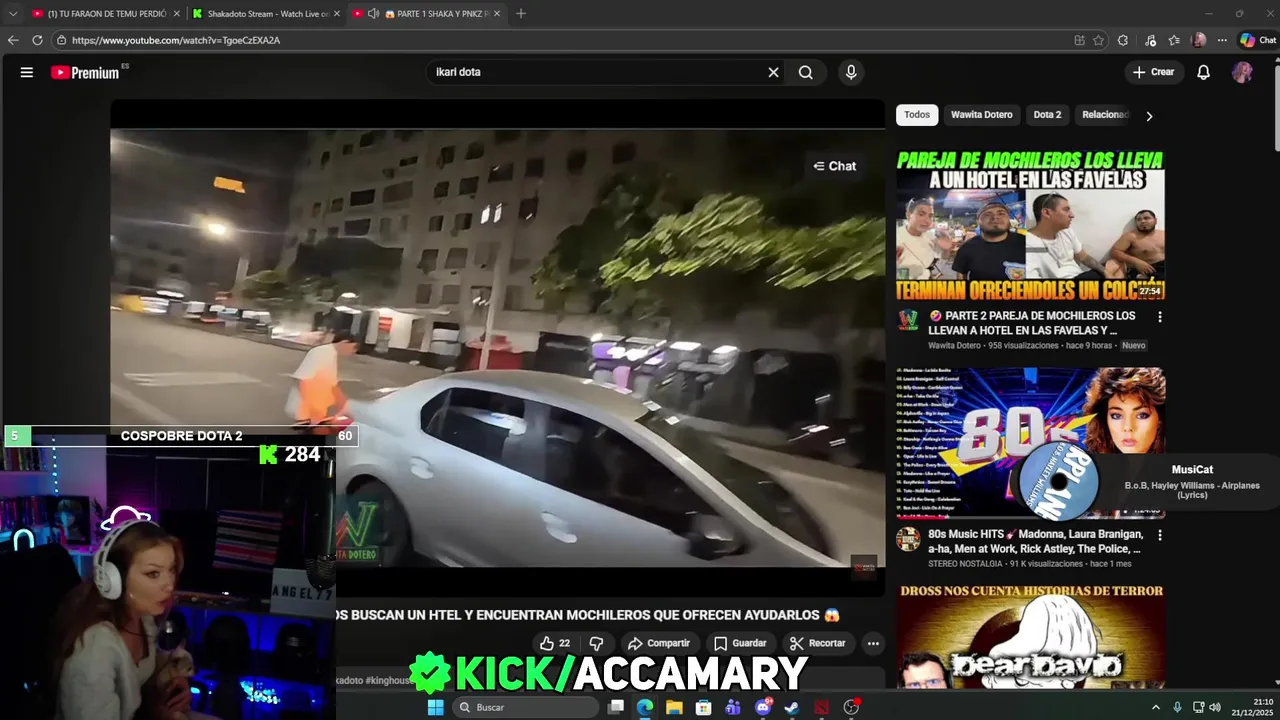Launch Dota 2 from the taskbar

point(821,707)
